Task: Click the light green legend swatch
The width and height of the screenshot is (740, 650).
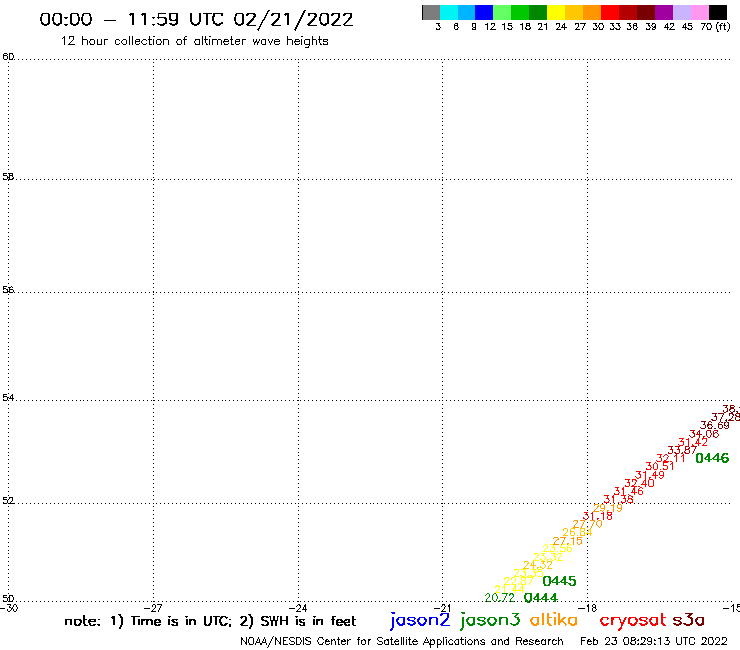Action: click(502, 12)
